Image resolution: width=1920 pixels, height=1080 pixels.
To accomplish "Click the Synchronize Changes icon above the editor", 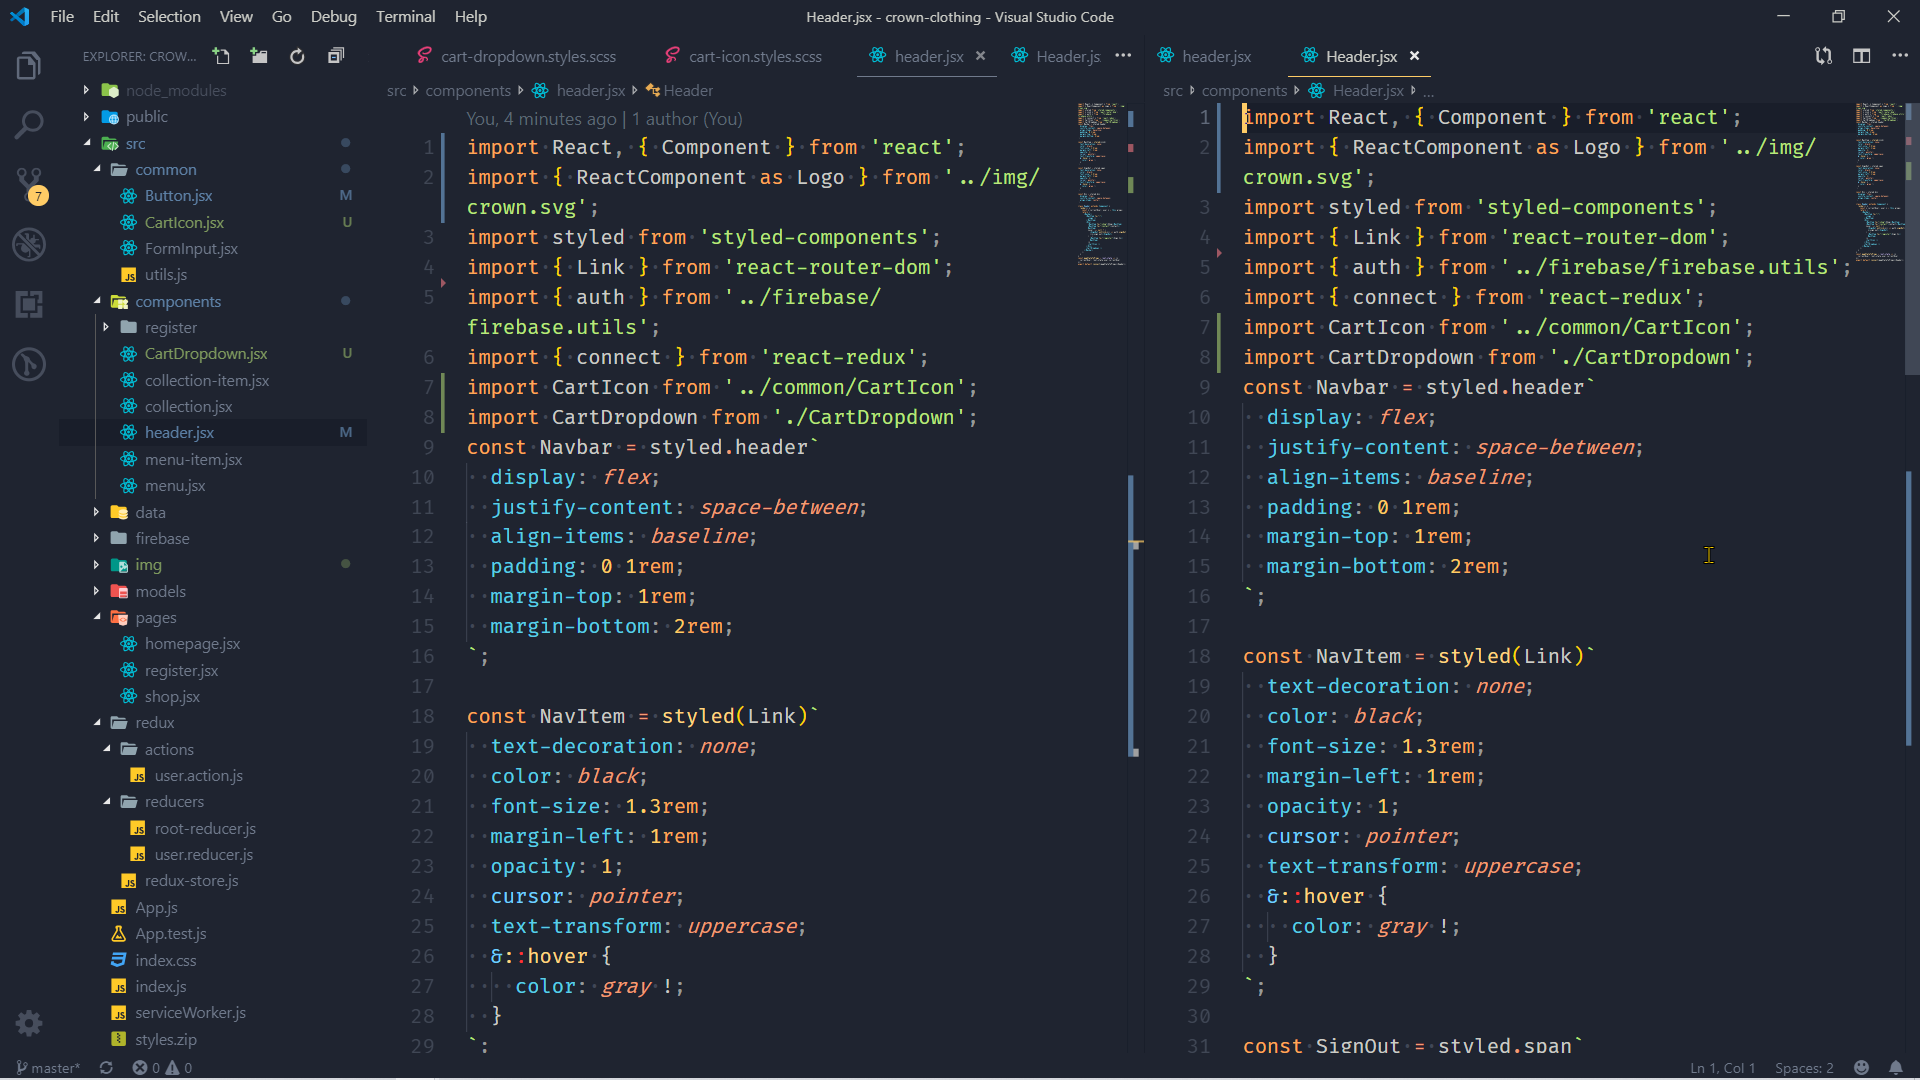I will tap(1823, 56).
